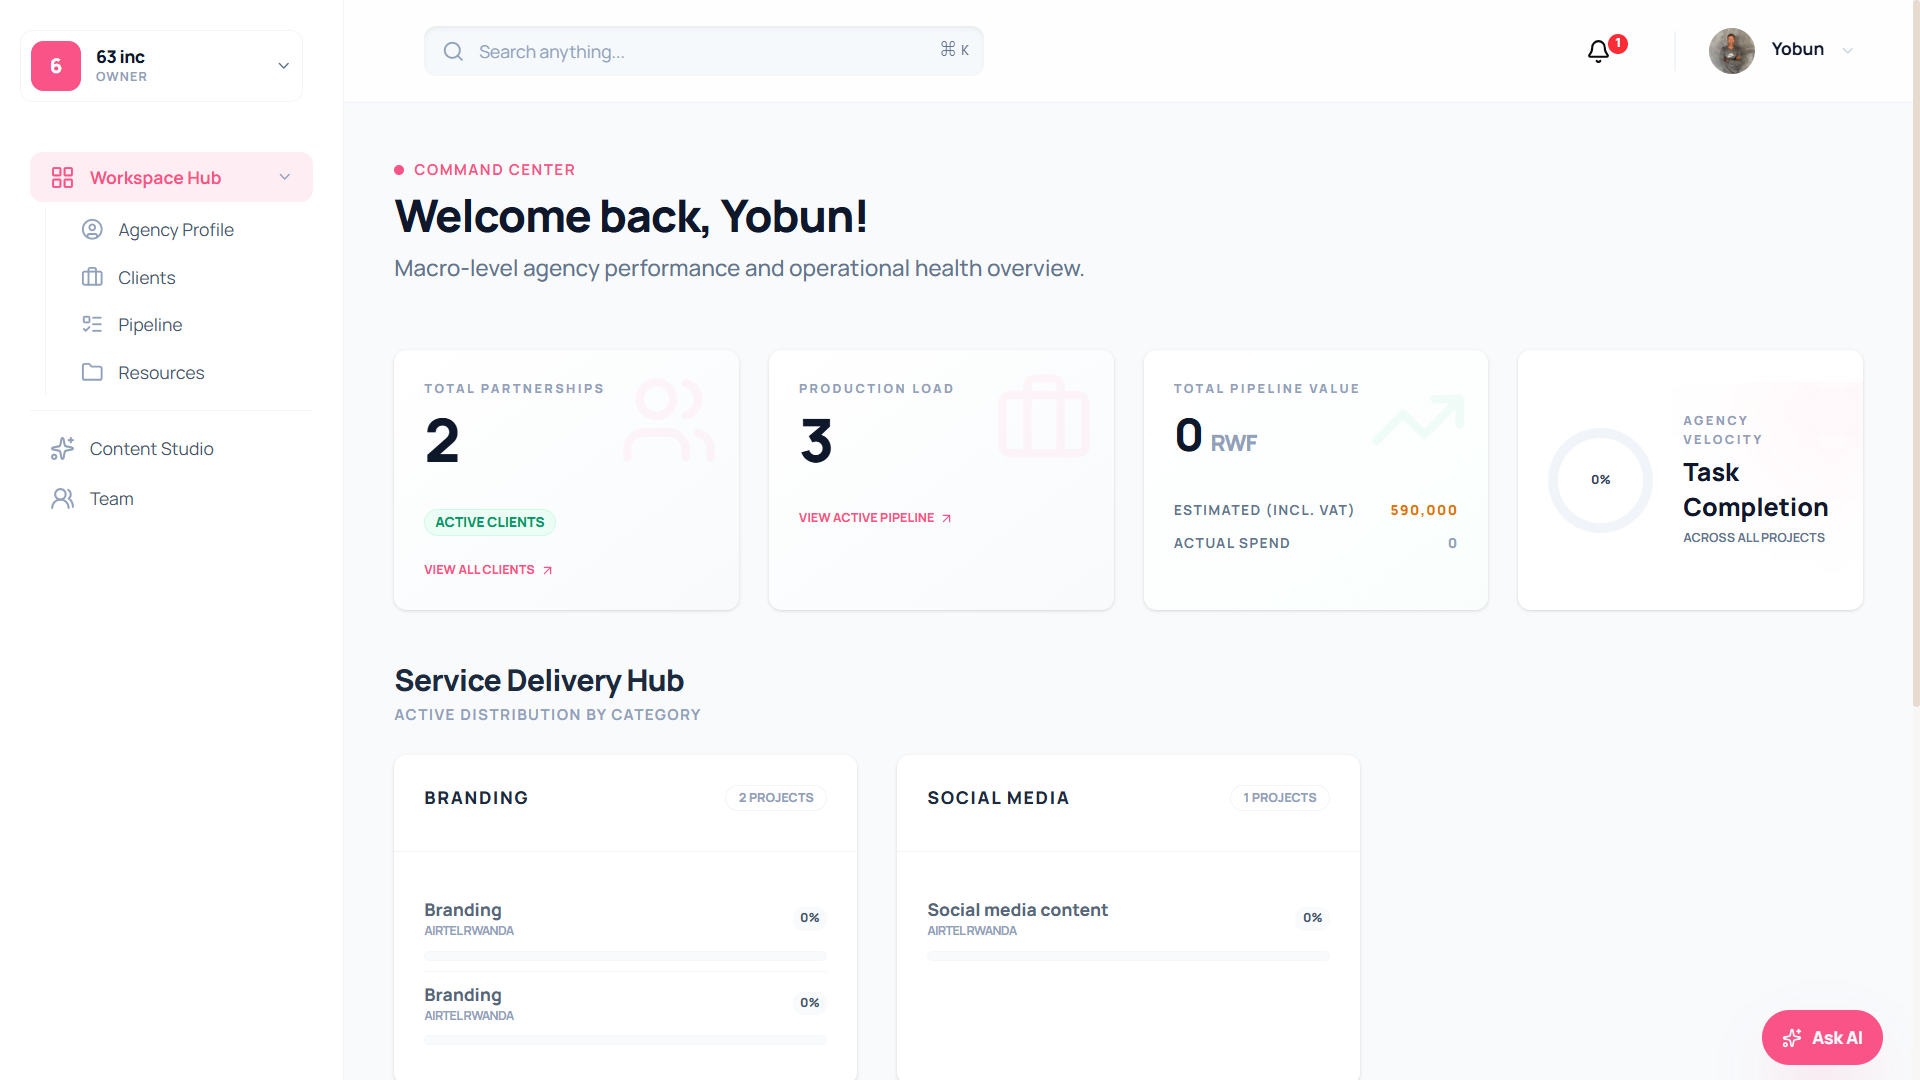Click the 0% badge on Social media content
This screenshot has height=1080, width=1920.
pos(1312,918)
